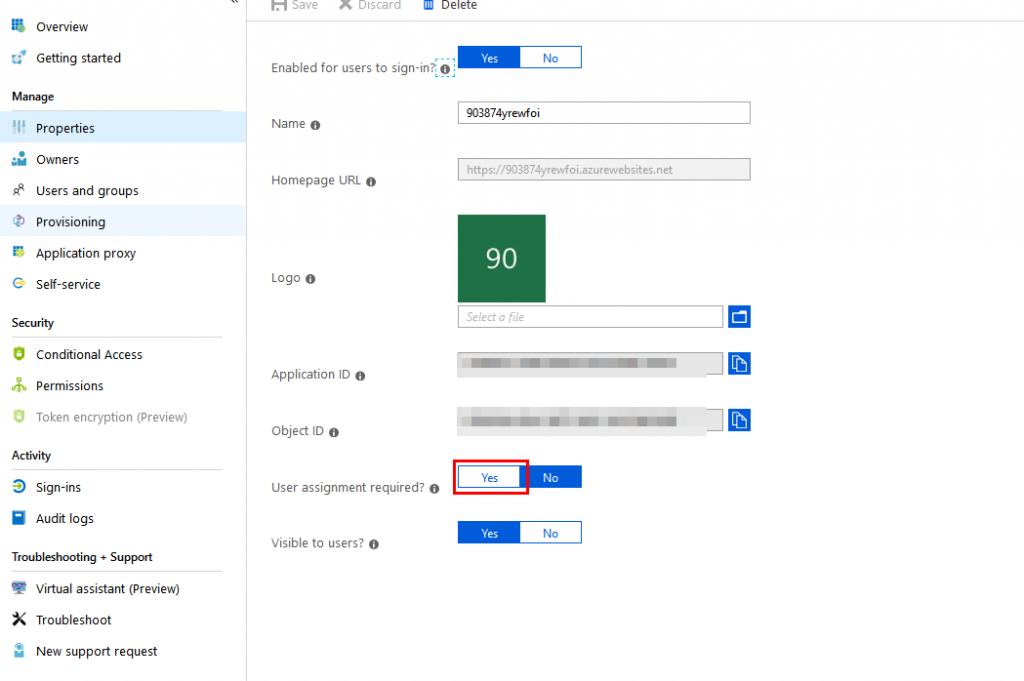Click the Getting started rocket icon
The image size is (1024, 681).
point(18,57)
